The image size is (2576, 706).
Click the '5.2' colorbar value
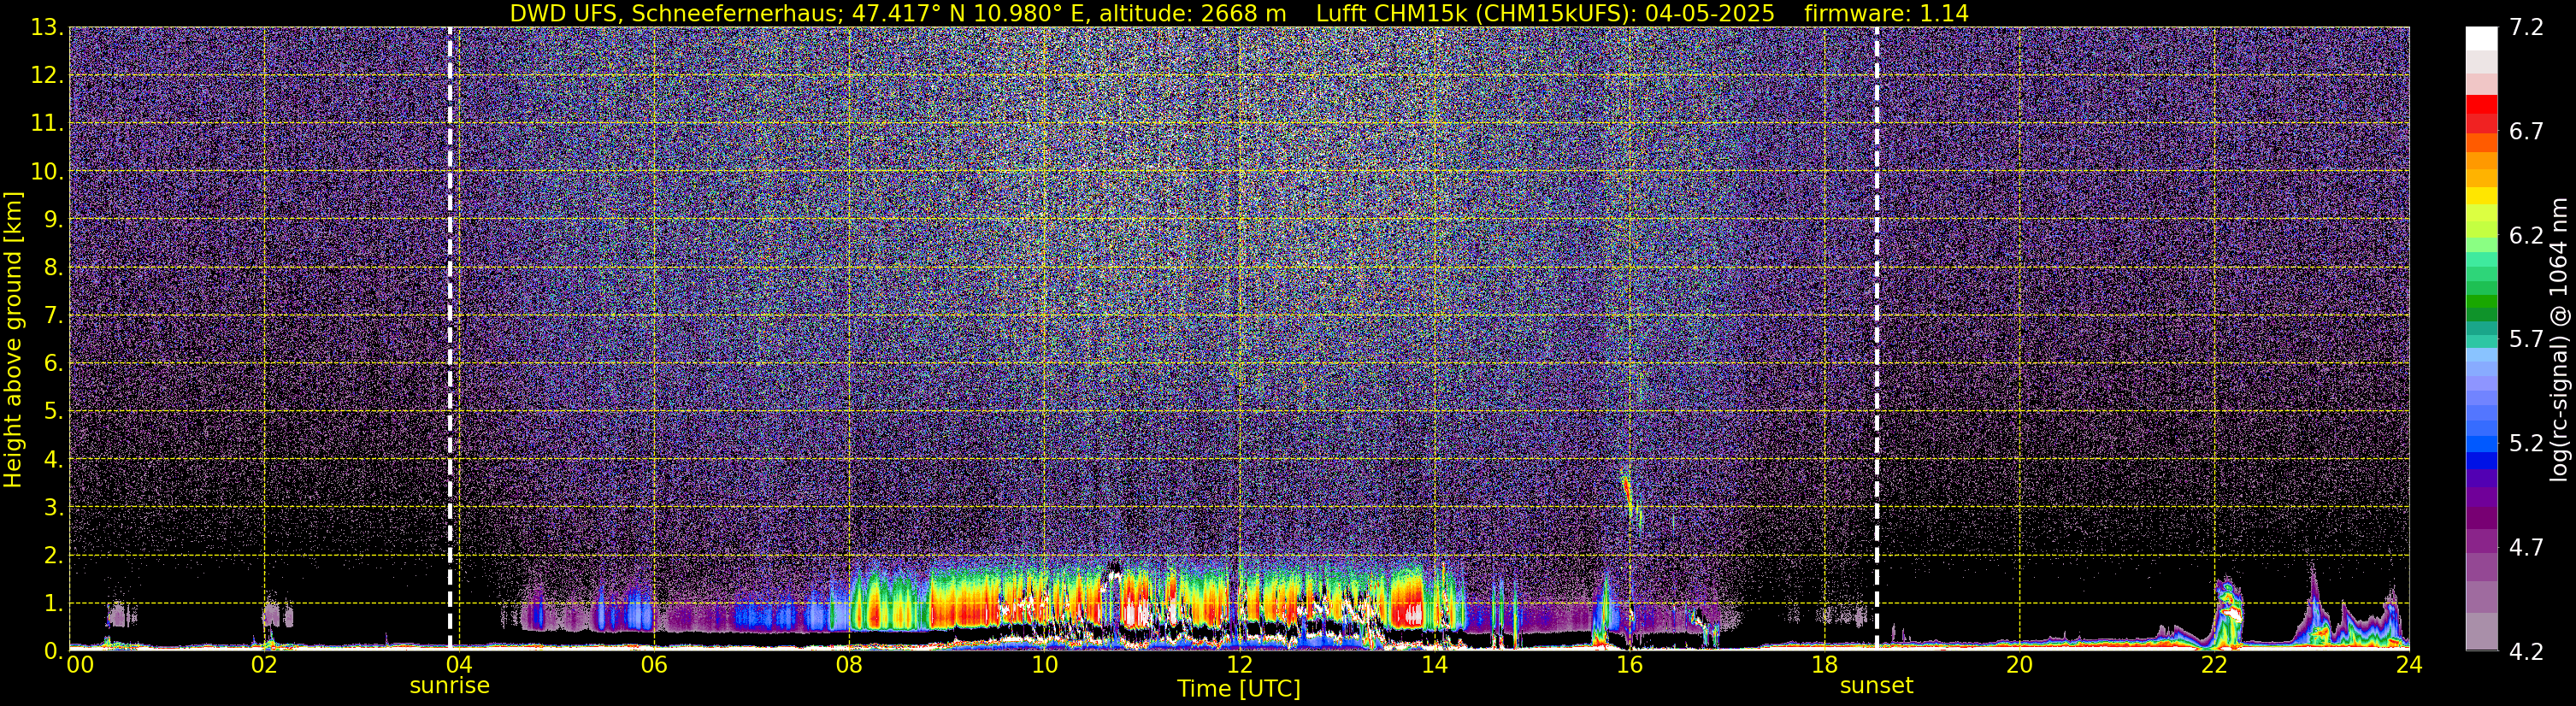[x=2526, y=444]
